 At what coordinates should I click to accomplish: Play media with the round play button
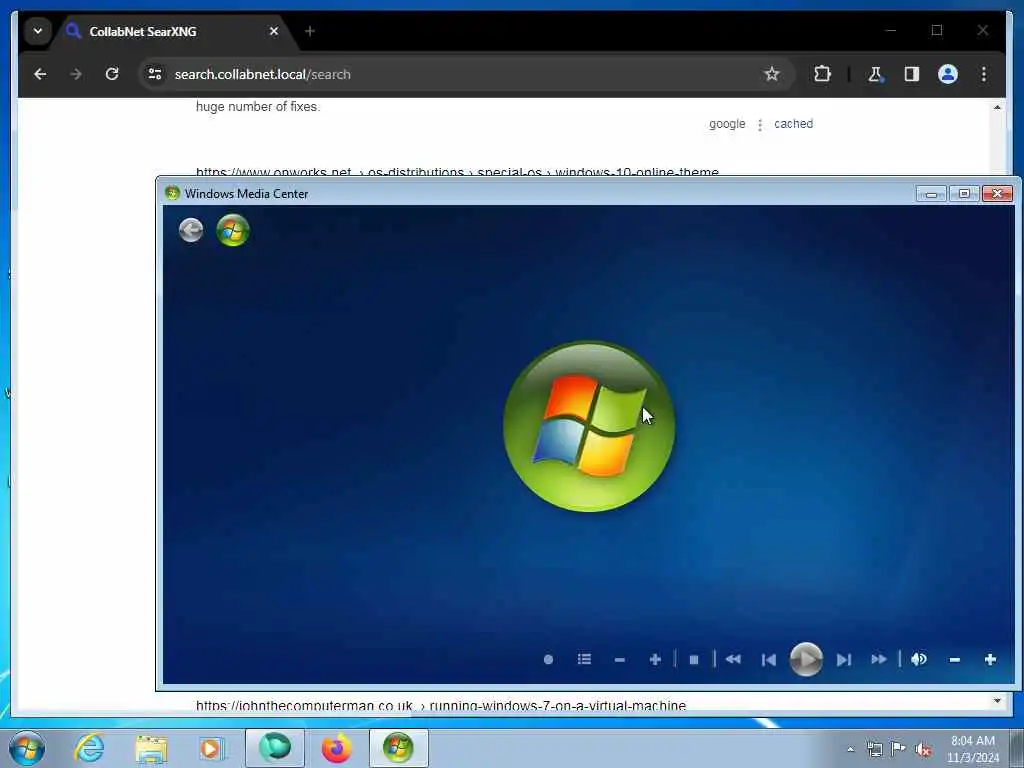click(806, 660)
